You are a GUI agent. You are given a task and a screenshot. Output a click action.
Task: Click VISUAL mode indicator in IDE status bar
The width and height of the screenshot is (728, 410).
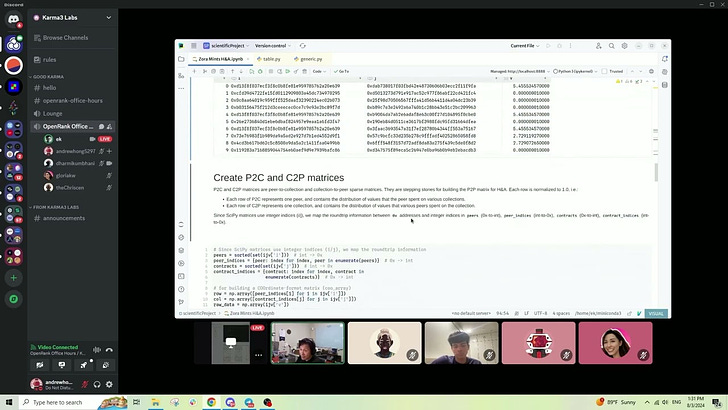pyautogui.click(x=656, y=313)
